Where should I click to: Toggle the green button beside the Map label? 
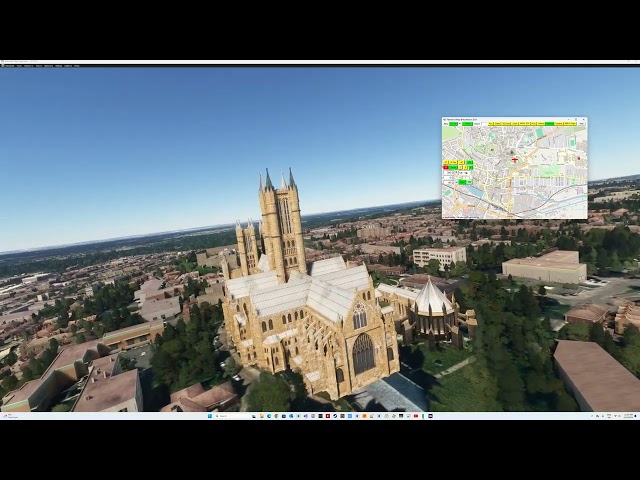453,124
